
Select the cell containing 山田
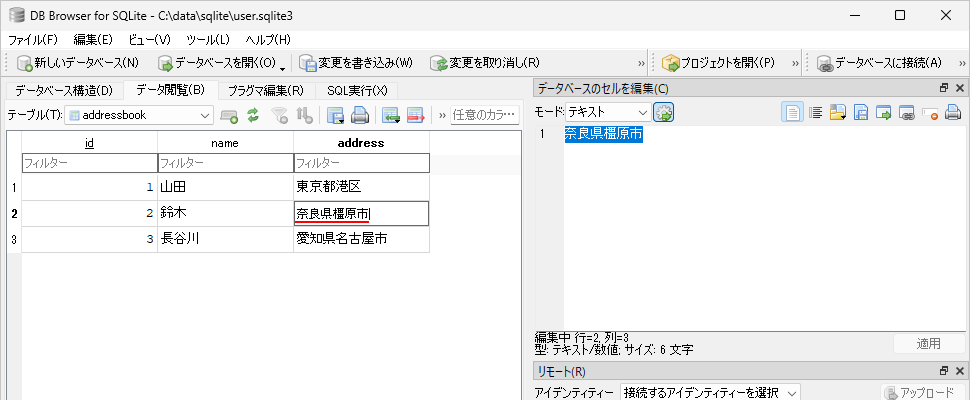click(x=225, y=187)
